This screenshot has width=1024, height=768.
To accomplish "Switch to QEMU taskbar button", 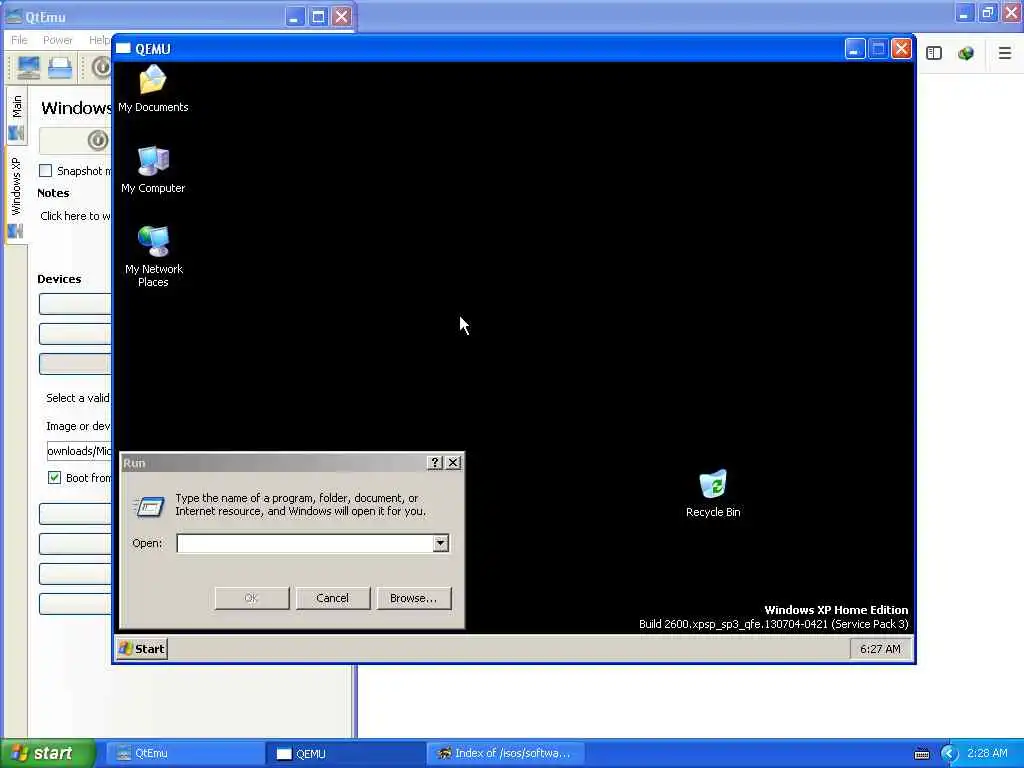I will coord(346,754).
